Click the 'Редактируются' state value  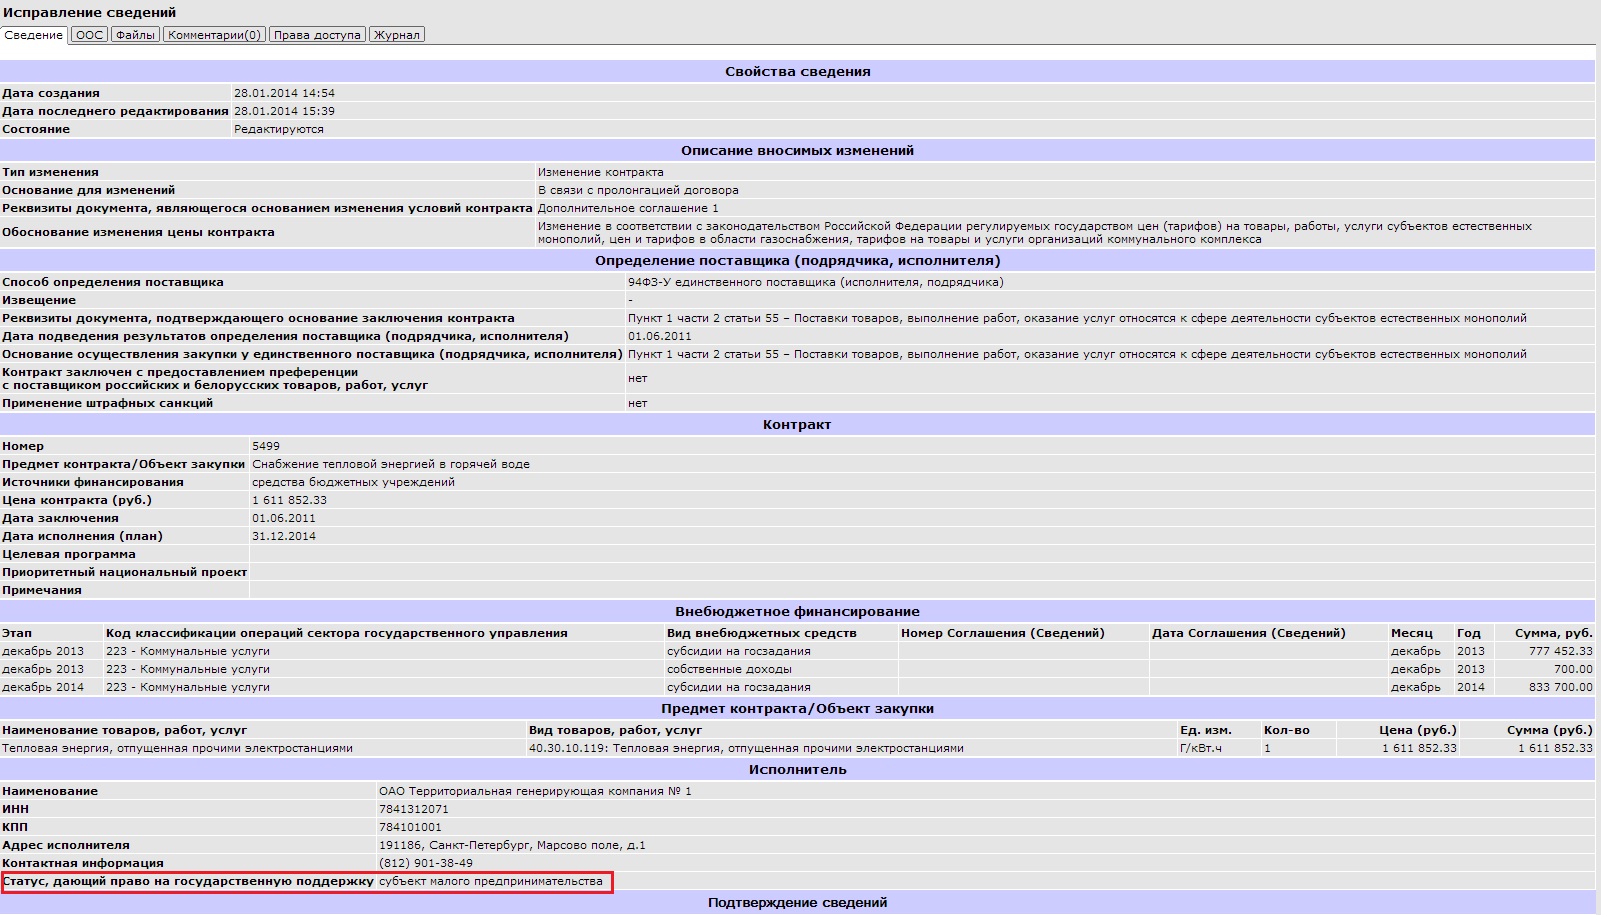278,130
